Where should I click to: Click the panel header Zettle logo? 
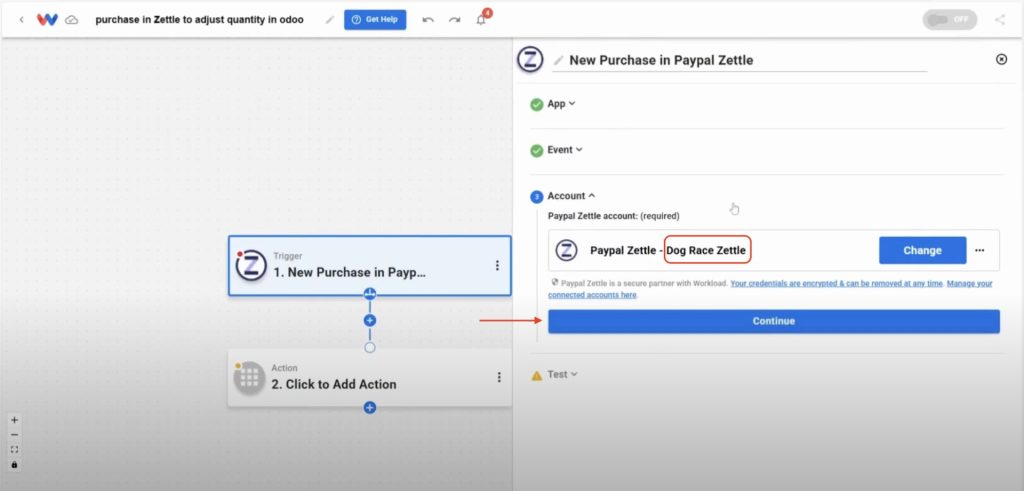point(531,59)
